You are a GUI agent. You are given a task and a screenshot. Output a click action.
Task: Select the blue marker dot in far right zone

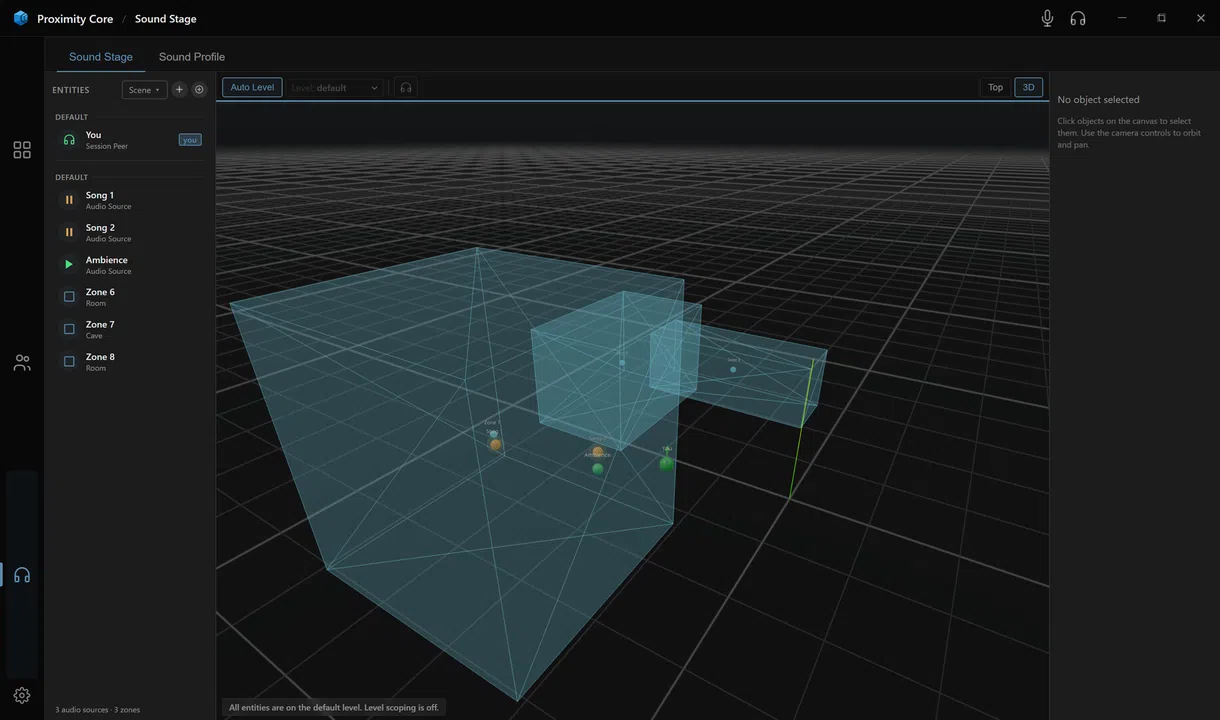pyautogui.click(x=733, y=369)
